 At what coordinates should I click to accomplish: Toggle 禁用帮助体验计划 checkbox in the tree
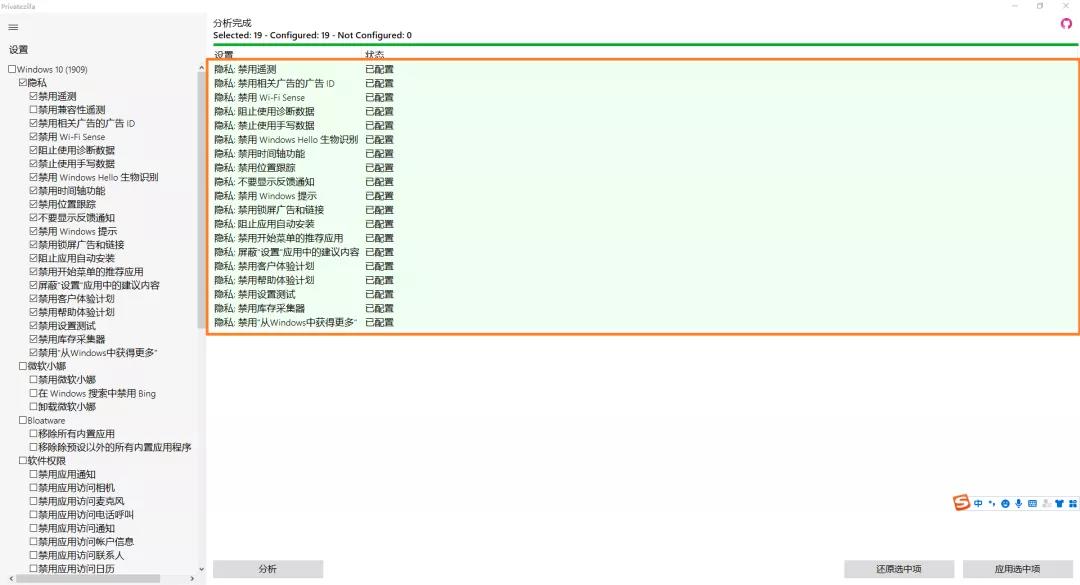coord(33,311)
